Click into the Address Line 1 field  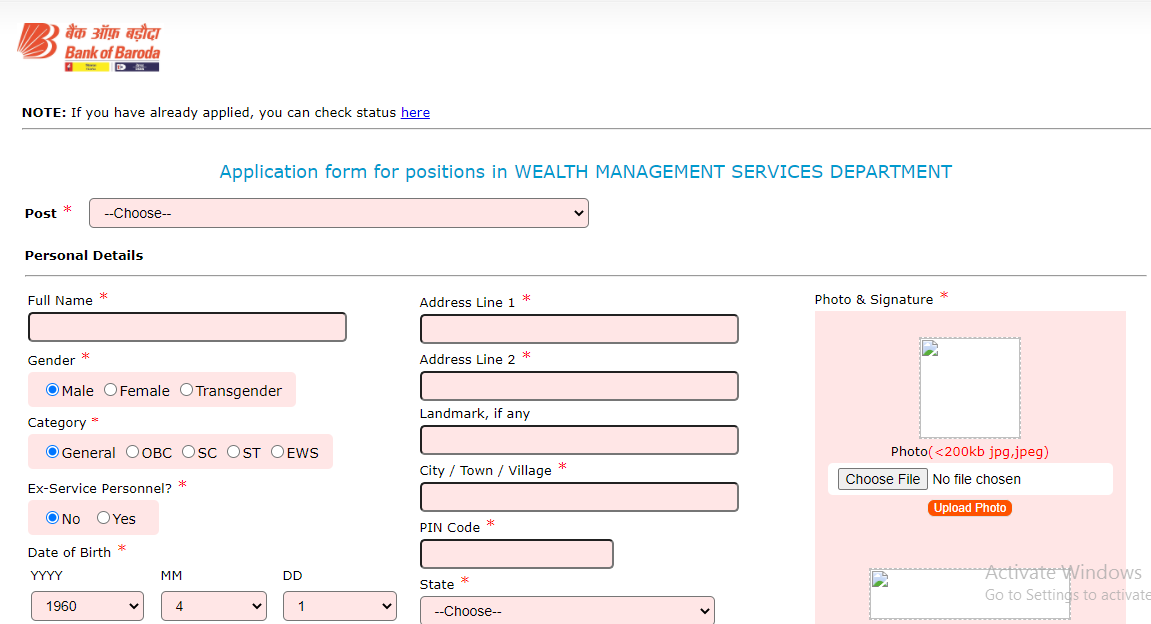(579, 329)
